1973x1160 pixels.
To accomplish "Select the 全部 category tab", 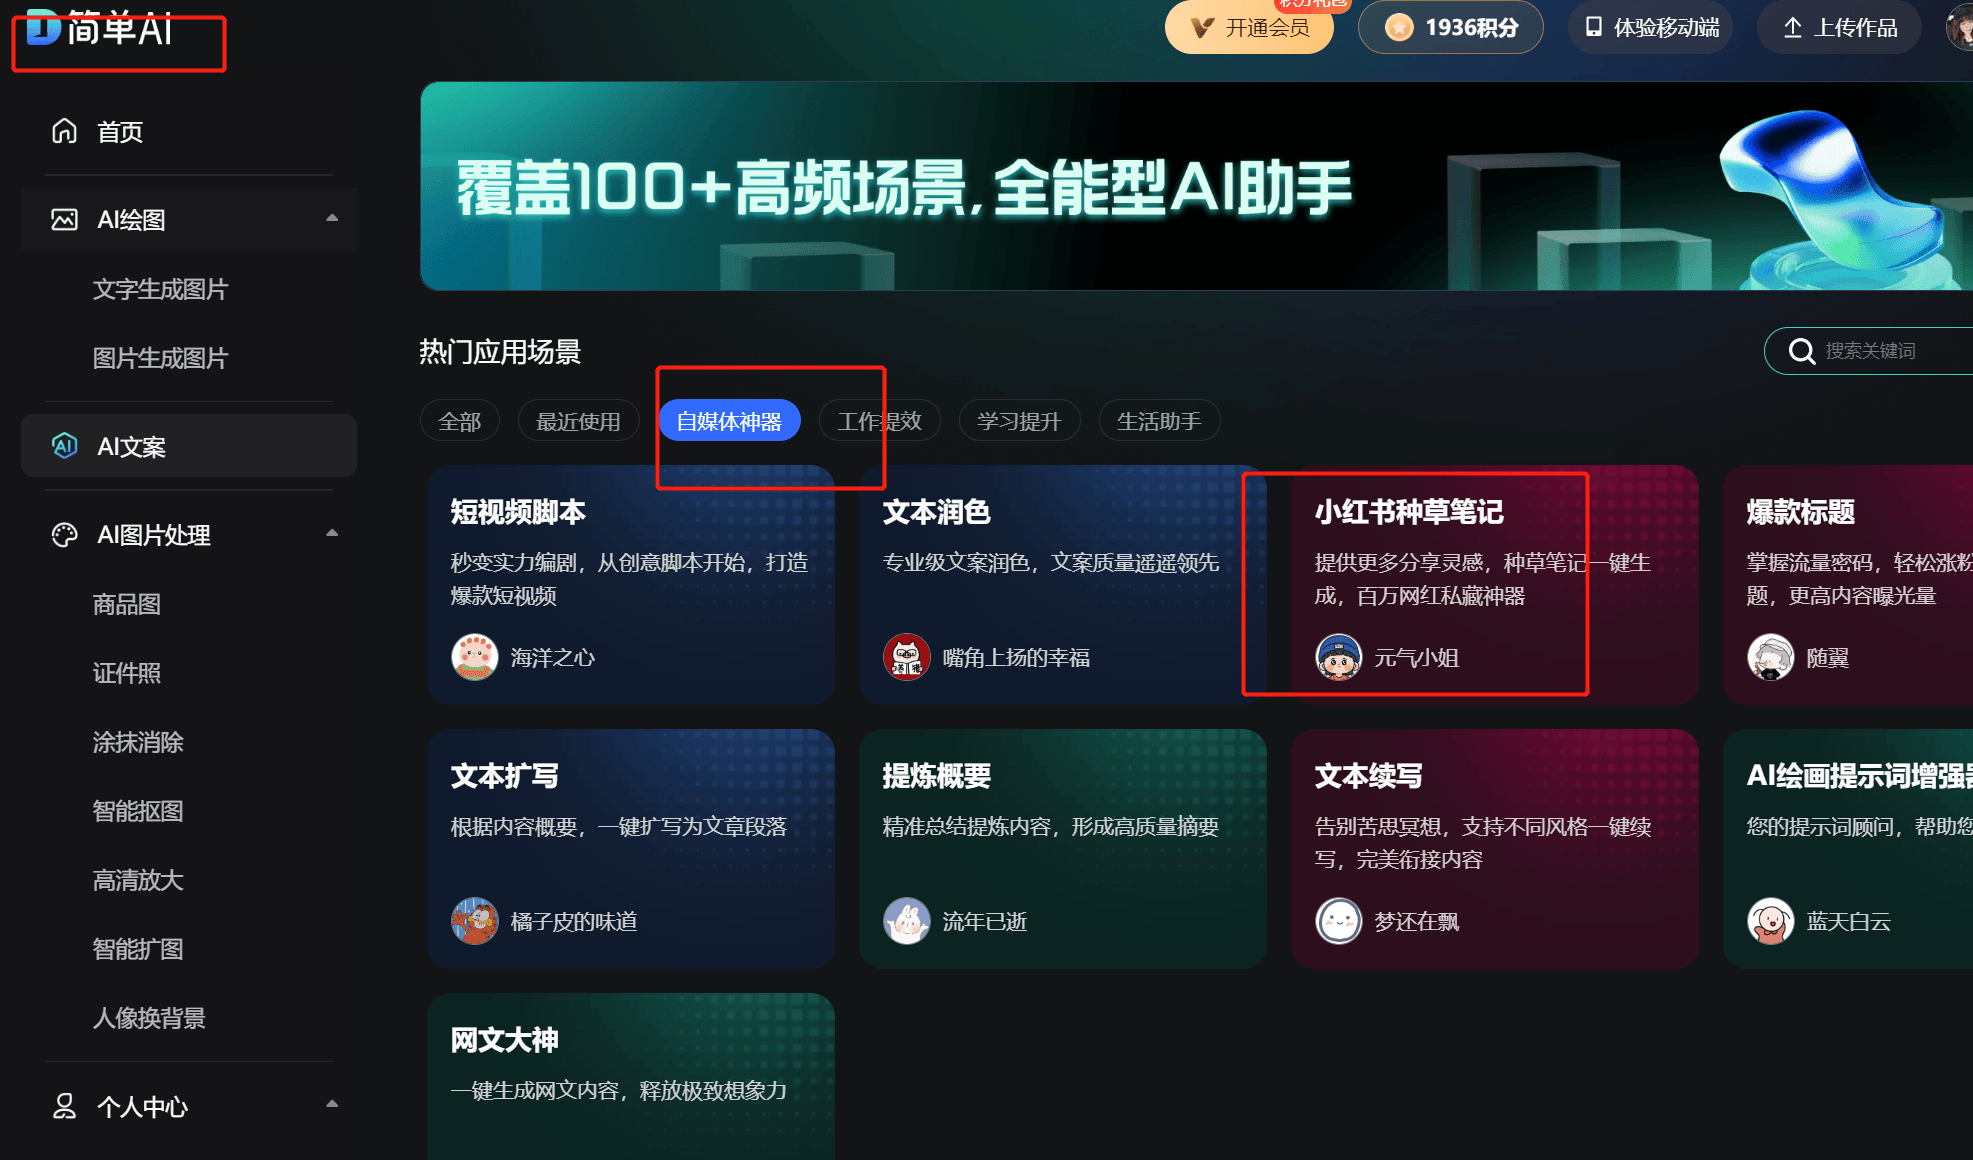I will point(460,421).
